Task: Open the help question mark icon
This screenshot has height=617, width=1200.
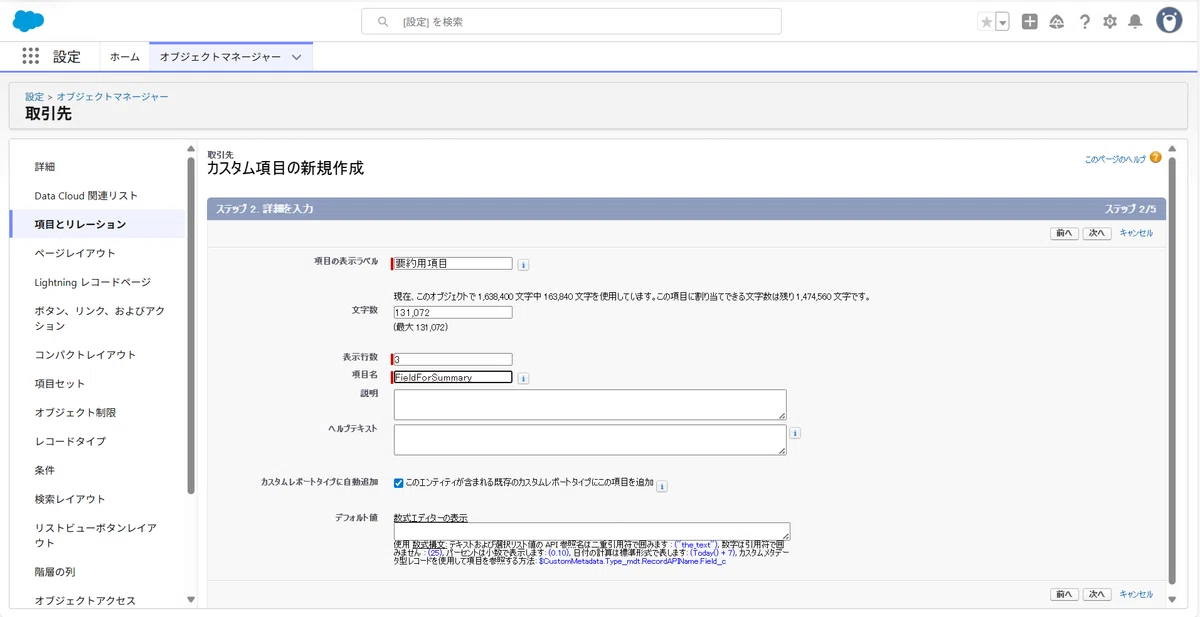Action: click(1085, 22)
